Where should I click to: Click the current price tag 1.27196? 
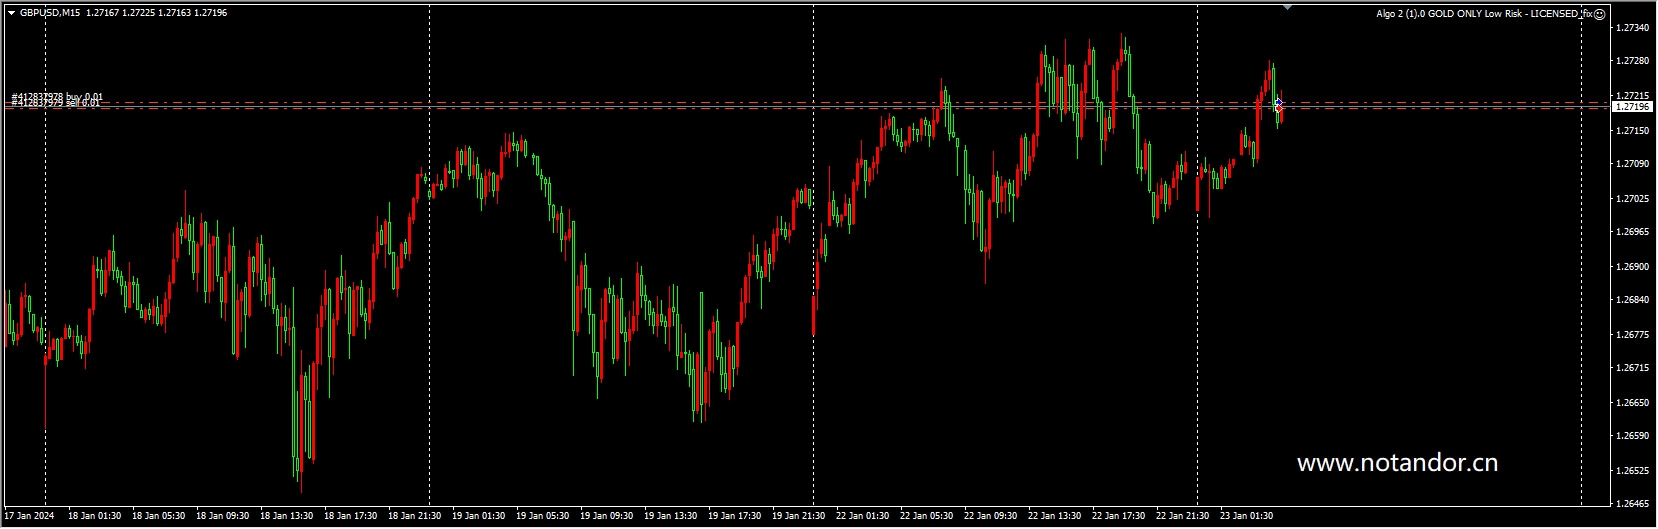[1633, 106]
